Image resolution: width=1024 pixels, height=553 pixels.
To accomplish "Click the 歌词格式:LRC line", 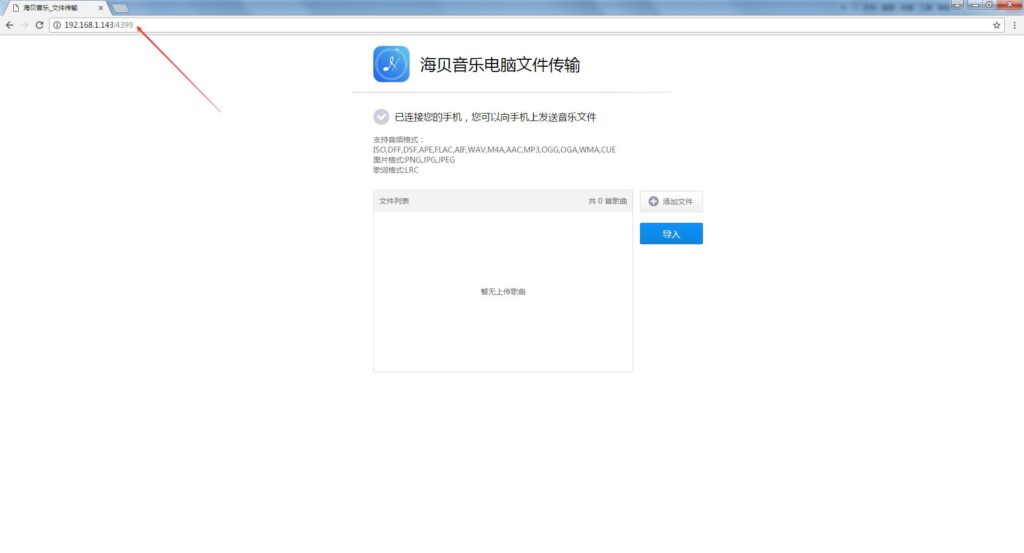I will coord(396,170).
